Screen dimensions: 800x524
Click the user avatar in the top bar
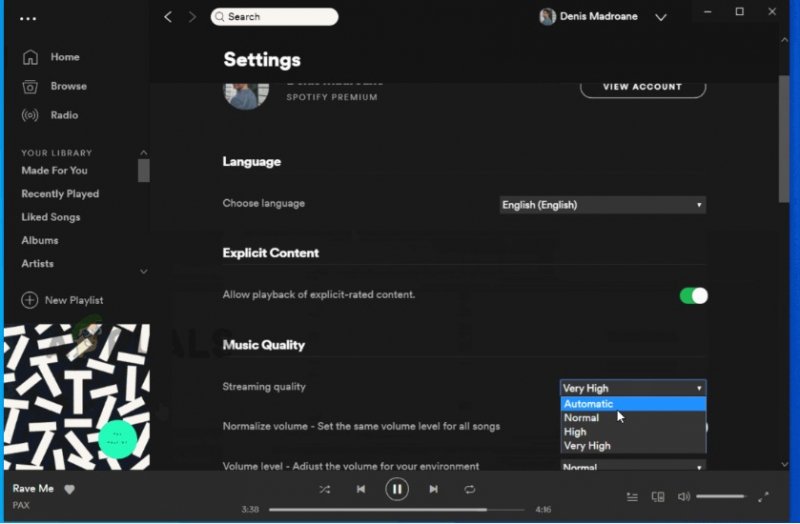(547, 17)
